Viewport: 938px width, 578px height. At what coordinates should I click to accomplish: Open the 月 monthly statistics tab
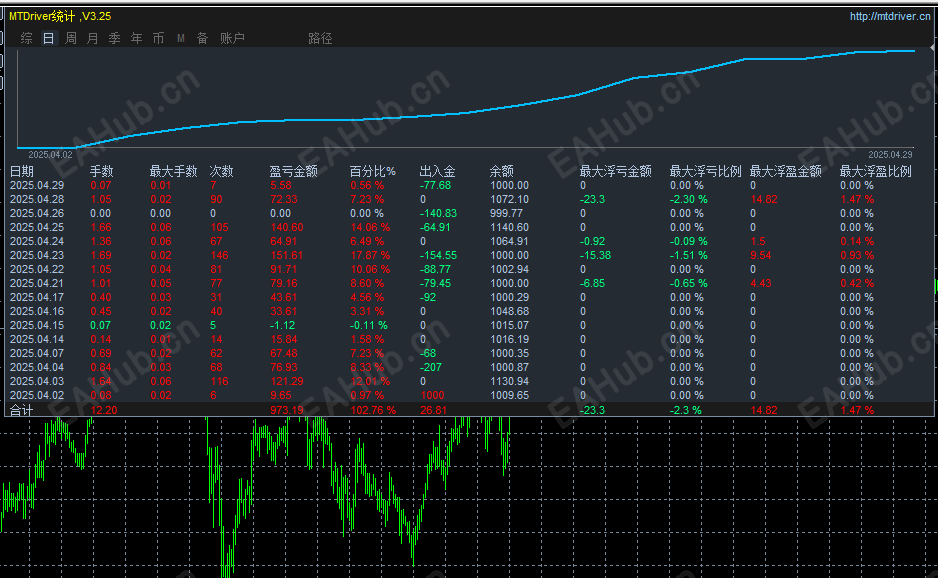tap(92, 38)
